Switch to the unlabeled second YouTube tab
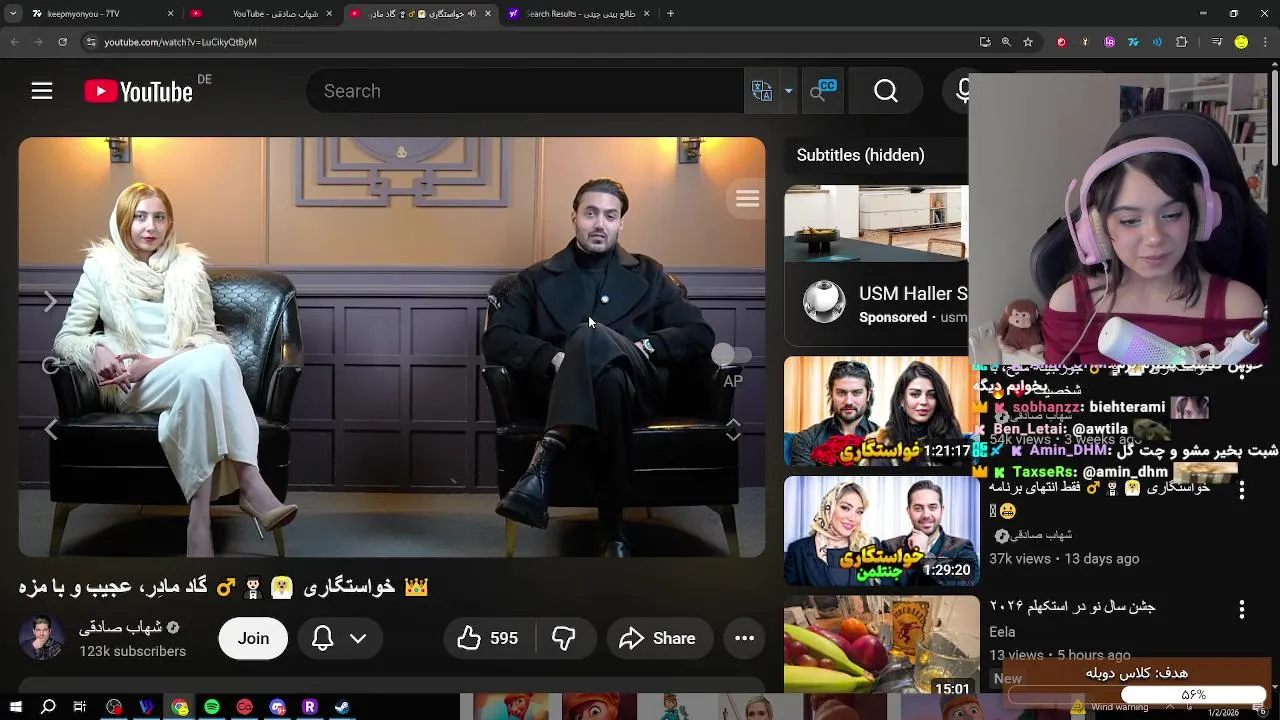This screenshot has width=1280, height=720. coord(196,14)
